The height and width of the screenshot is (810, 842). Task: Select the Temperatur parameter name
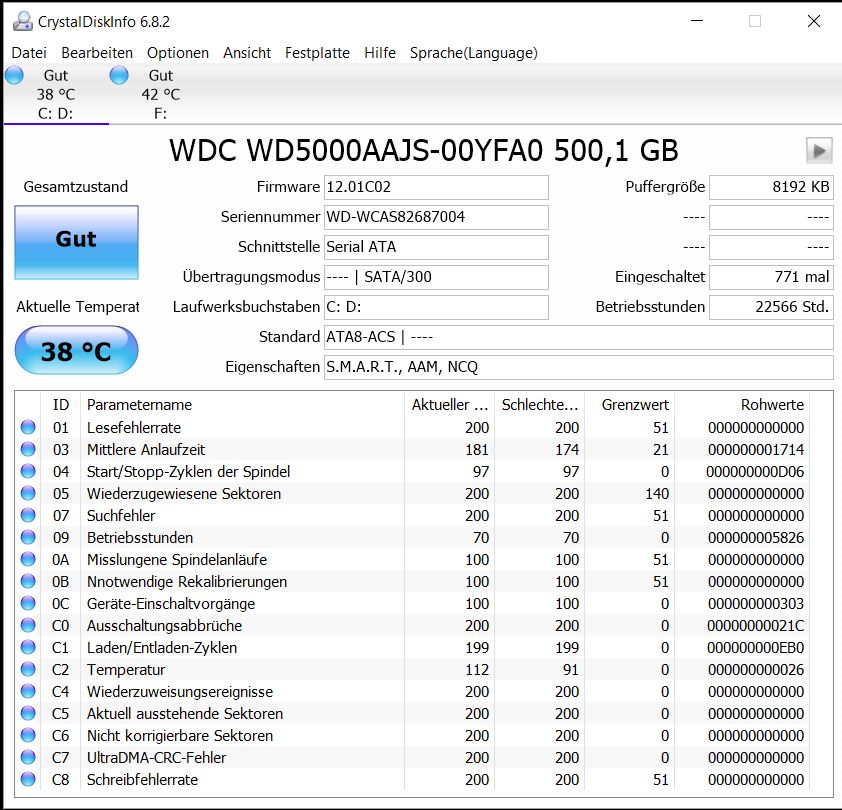coord(126,670)
